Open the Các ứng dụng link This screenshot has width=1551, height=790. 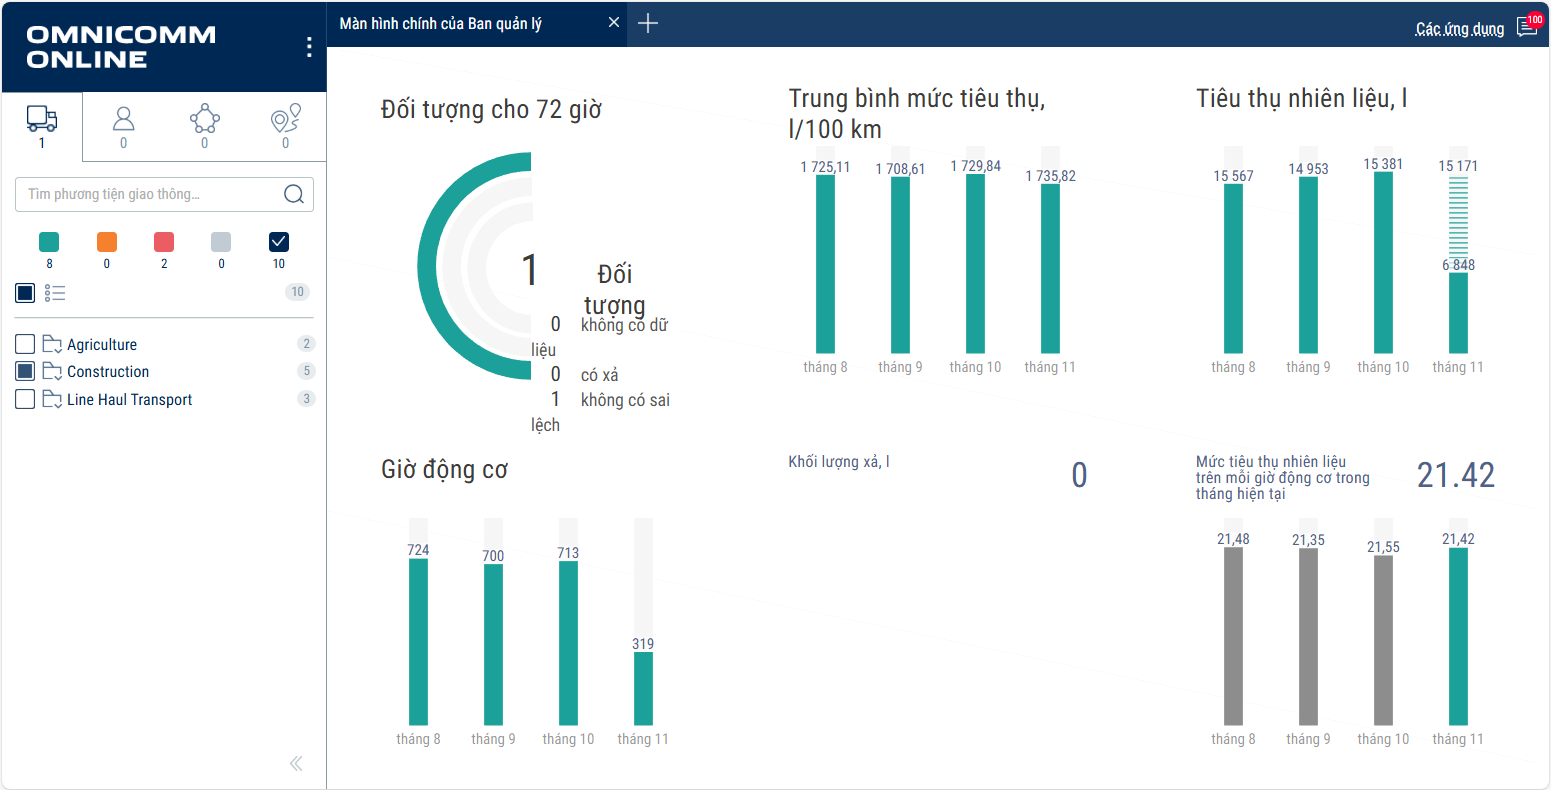coord(1459,29)
